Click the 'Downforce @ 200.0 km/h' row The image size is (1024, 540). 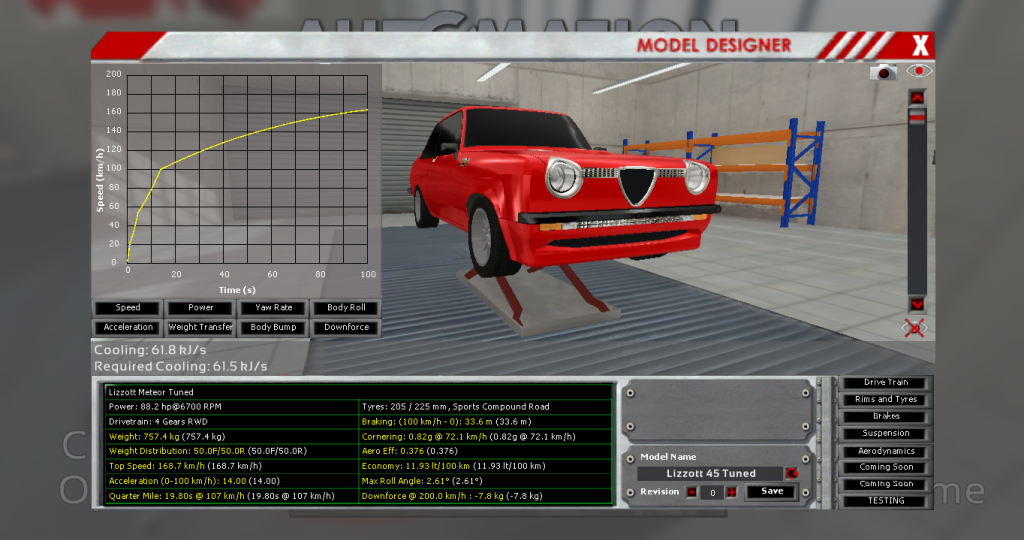486,496
